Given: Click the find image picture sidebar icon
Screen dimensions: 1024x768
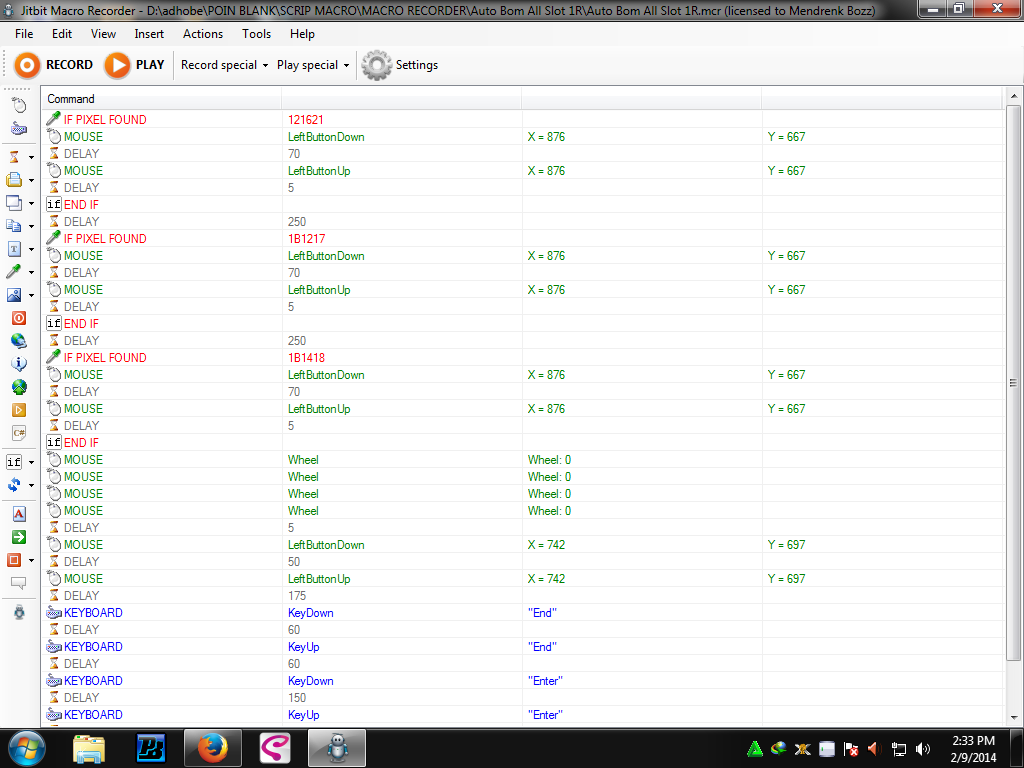Looking at the screenshot, I should click(x=14, y=295).
